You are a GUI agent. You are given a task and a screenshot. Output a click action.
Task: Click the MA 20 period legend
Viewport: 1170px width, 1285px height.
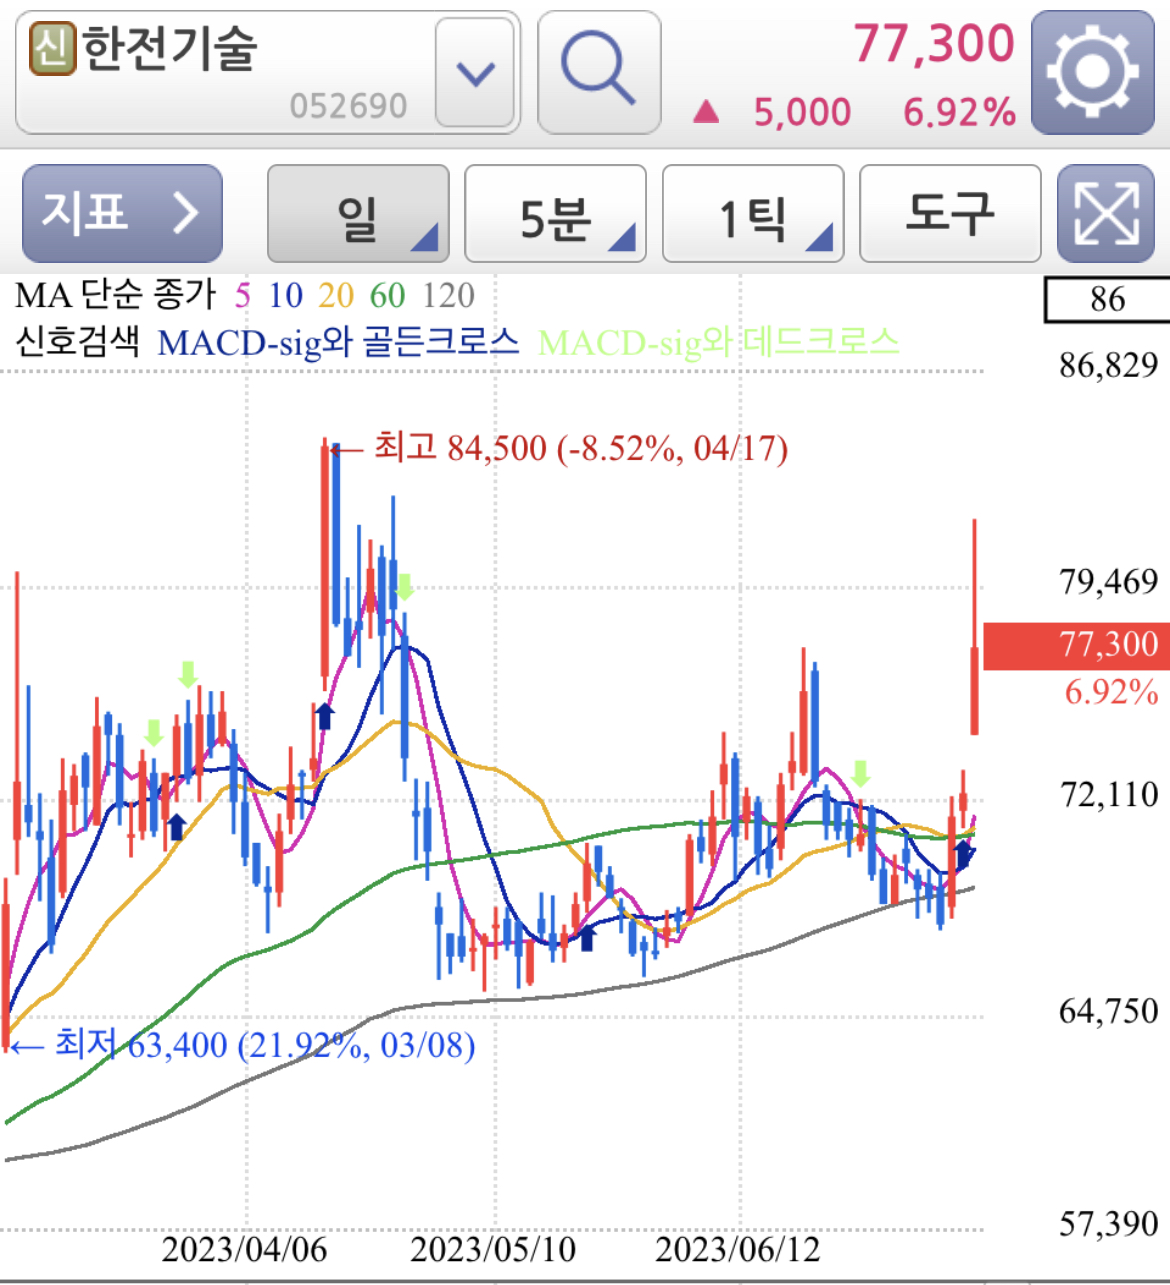[336, 295]
